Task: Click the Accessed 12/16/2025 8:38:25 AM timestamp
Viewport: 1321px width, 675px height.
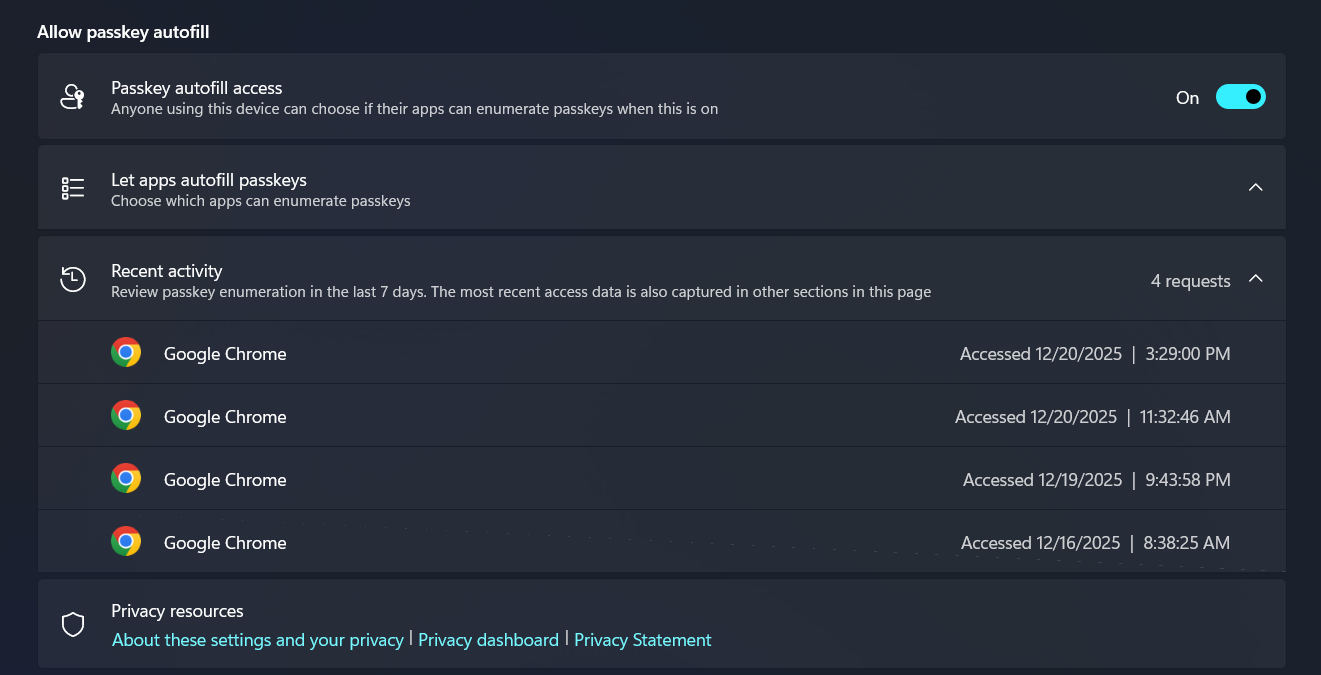Action: 1095,543
